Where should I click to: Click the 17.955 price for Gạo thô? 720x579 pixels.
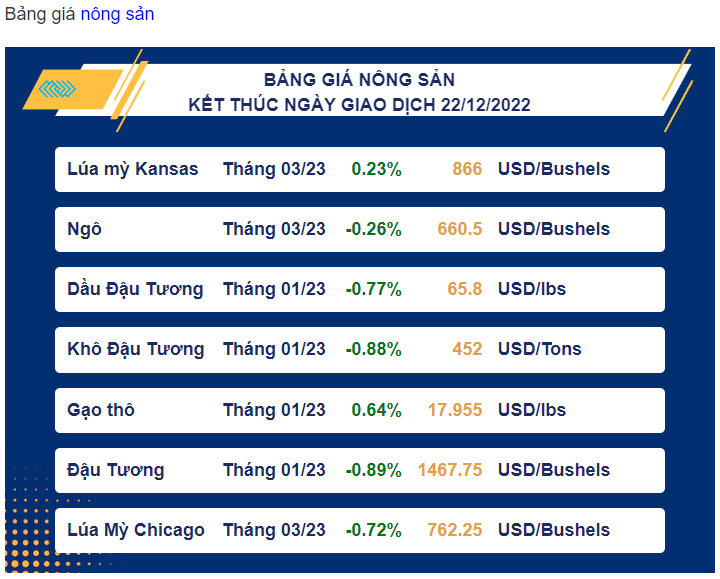coord(455,410)
